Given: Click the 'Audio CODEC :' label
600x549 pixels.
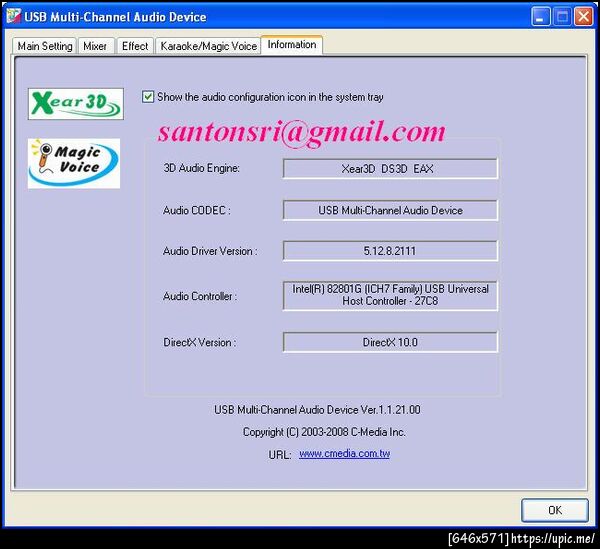Looking at the screenshot, I should (197, 210).
